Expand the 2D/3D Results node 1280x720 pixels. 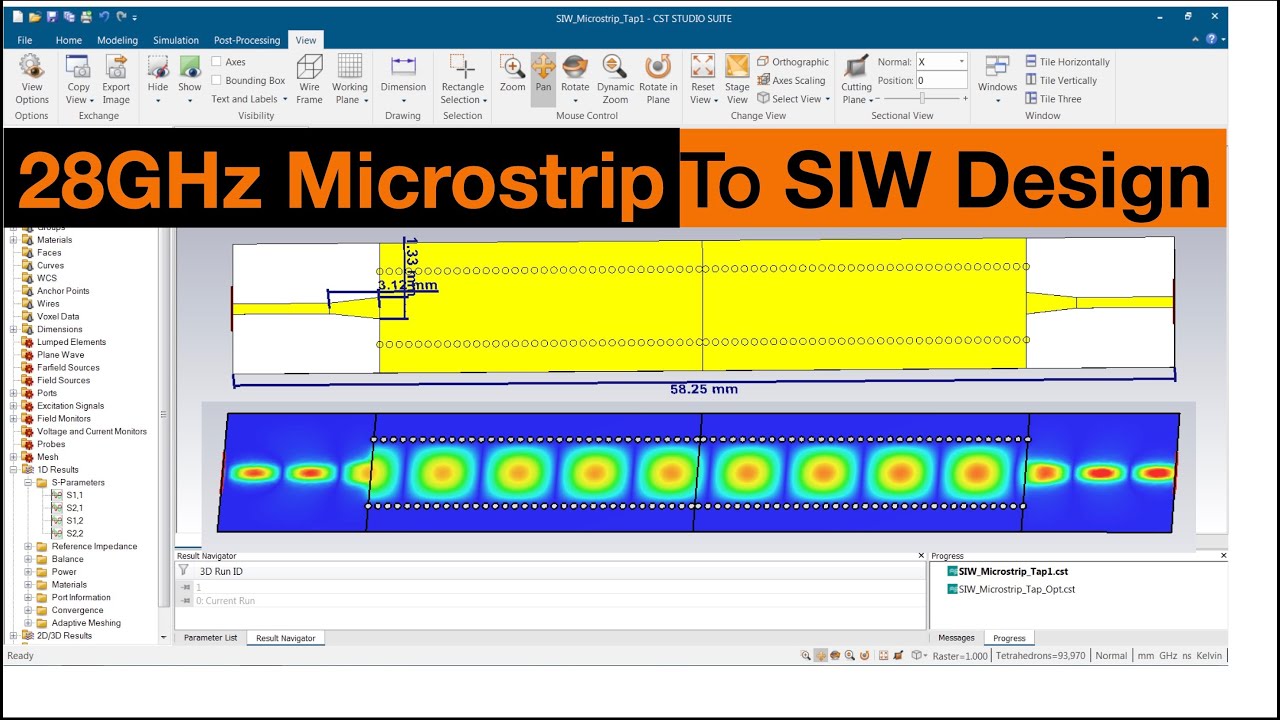[x=14, y=636]
